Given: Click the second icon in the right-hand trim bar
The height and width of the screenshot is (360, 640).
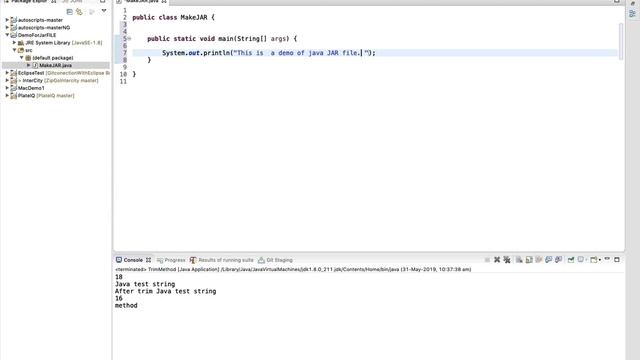Looking at the screenshot, I should [633, 14].
